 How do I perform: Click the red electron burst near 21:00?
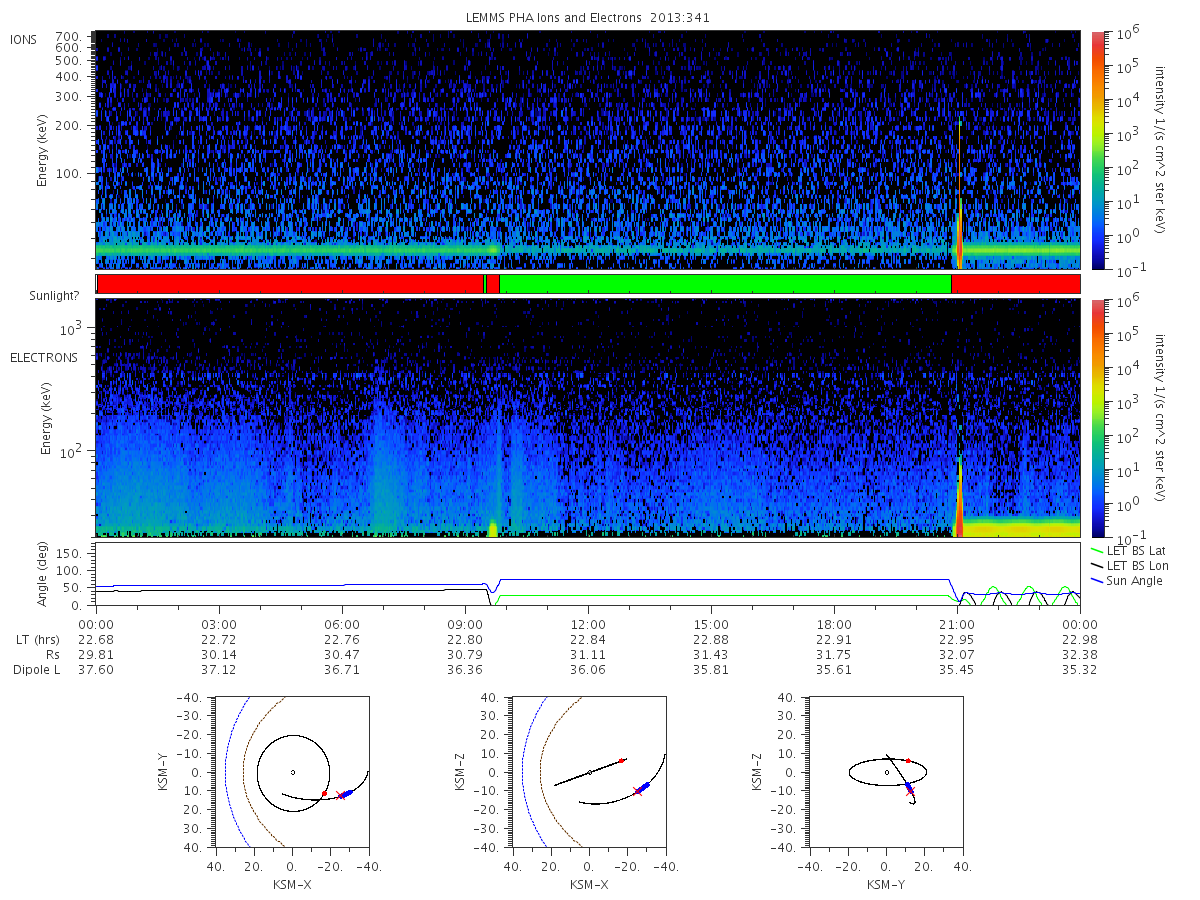959,500
